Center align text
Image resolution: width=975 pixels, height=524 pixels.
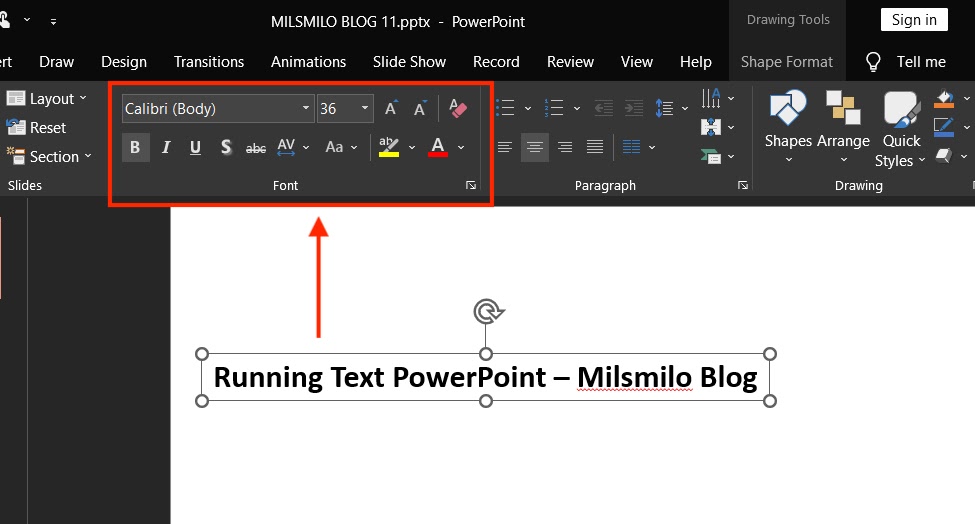point(535,147)
